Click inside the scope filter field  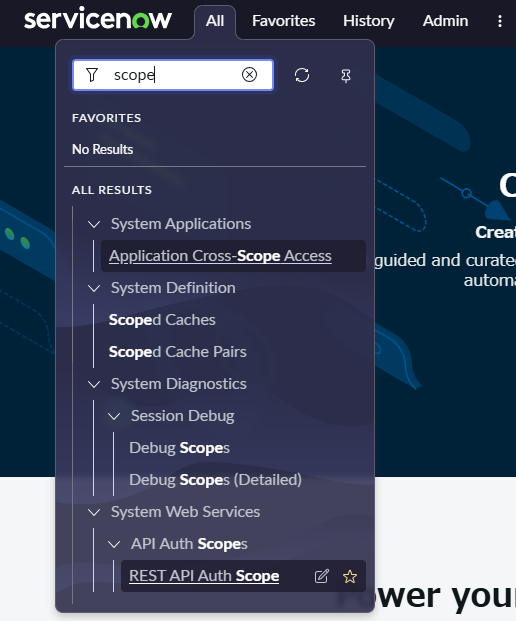tap(173, 75)
